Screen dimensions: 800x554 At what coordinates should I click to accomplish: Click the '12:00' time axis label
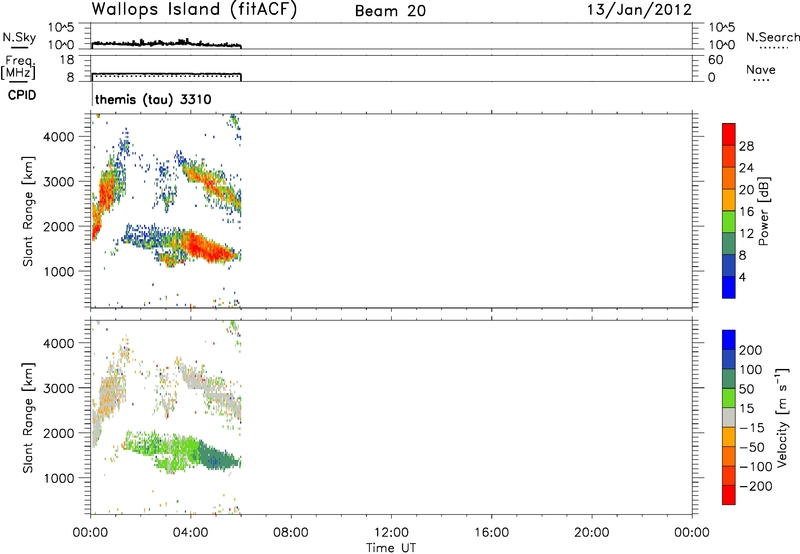pos(391,533)
